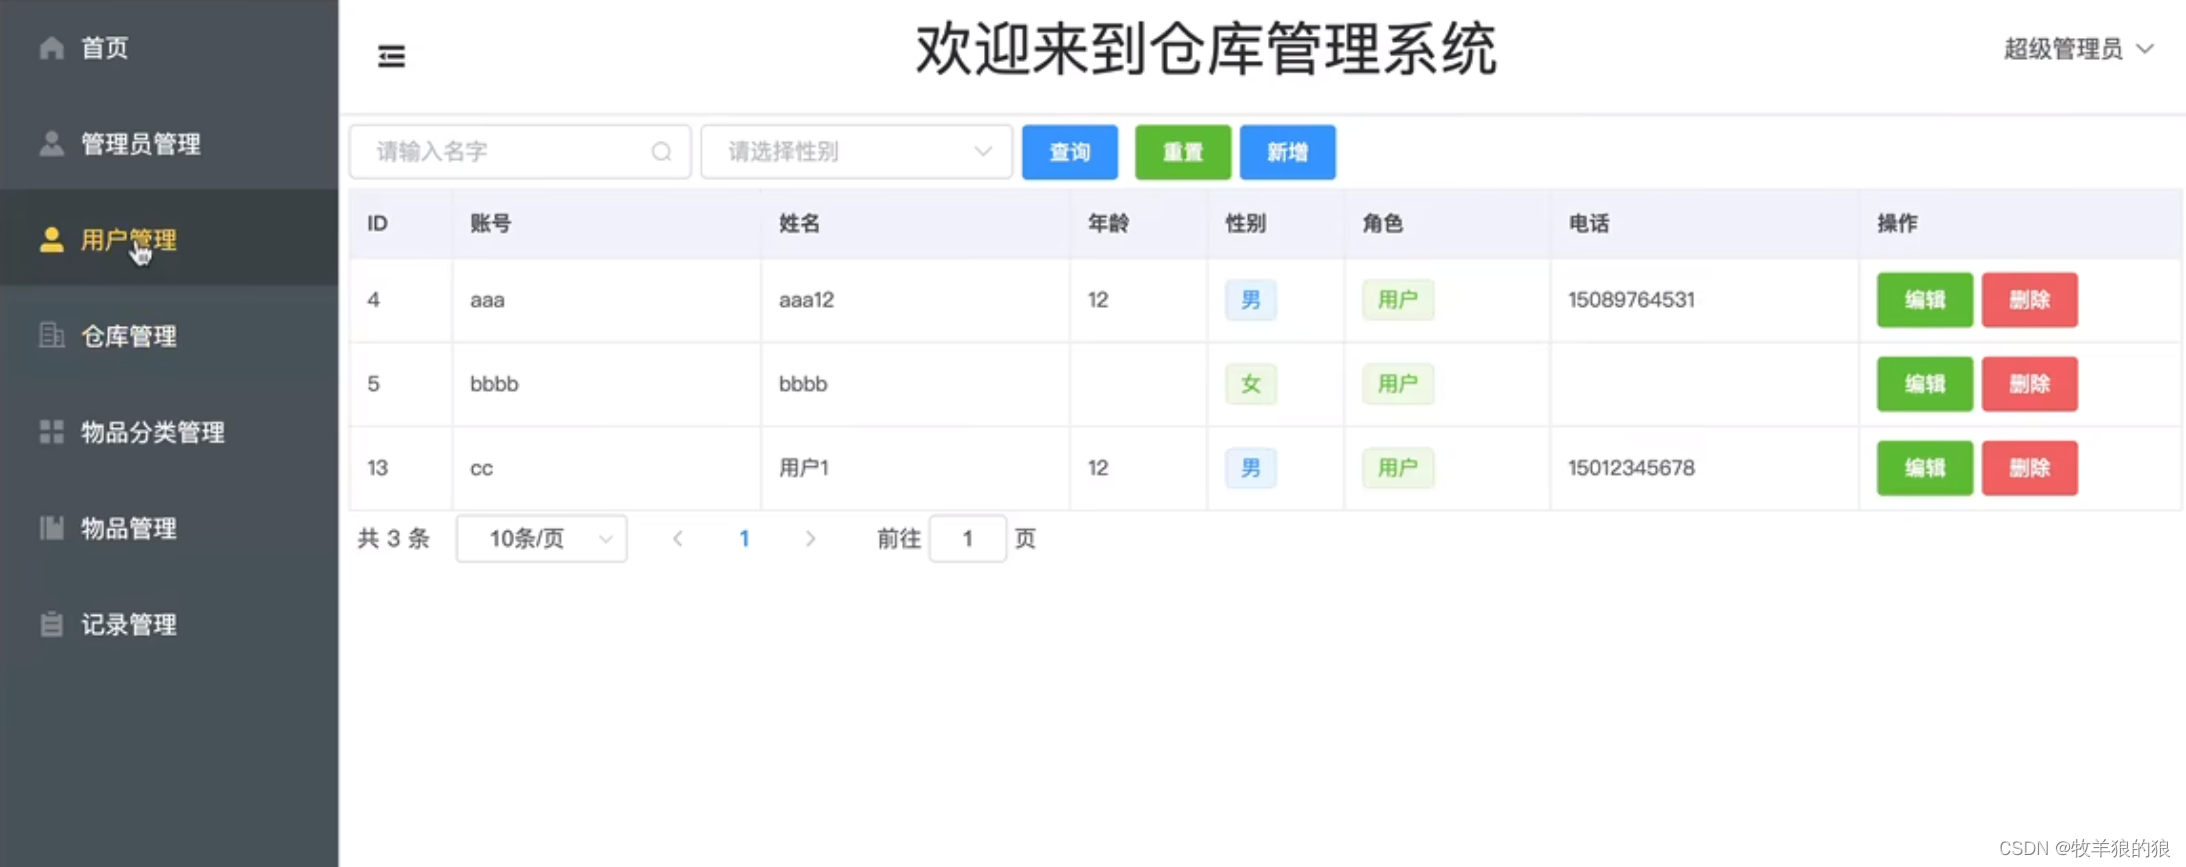
Task: Click the 管理员管理 person icon
Action: [52, 144]
